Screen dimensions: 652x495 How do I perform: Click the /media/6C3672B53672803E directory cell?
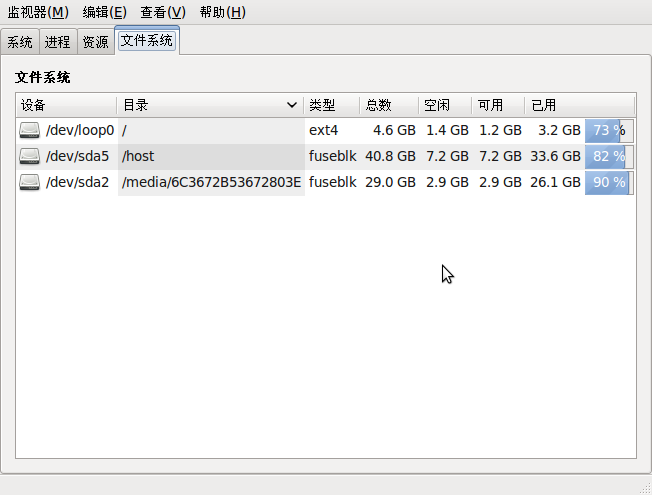click(211, 183)
